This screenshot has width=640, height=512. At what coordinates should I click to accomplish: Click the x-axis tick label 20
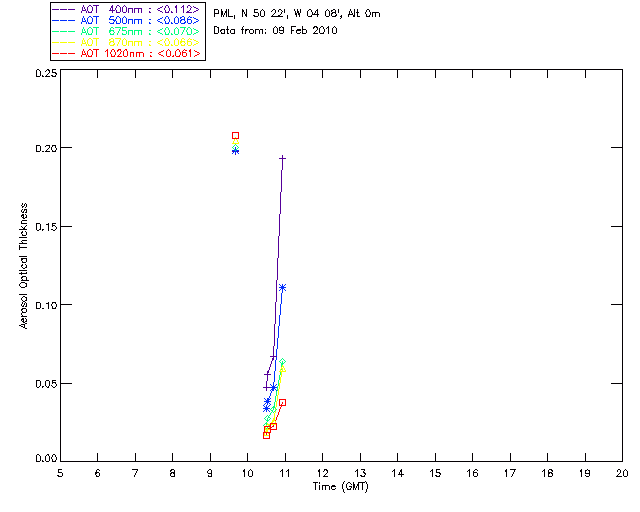622,473
